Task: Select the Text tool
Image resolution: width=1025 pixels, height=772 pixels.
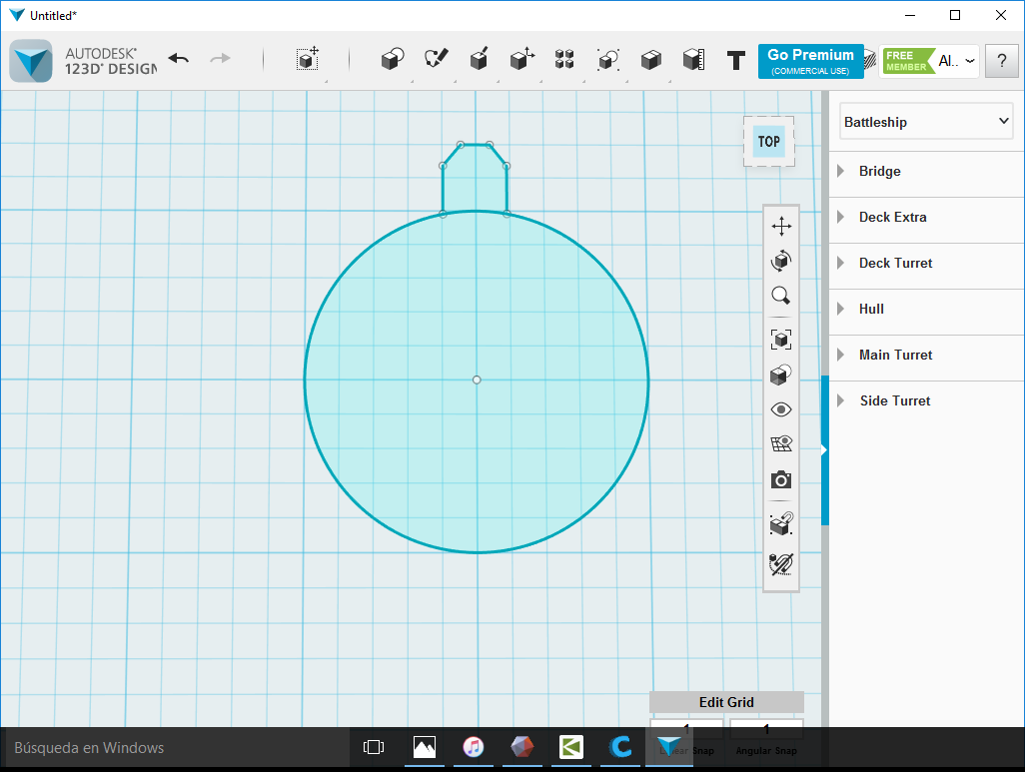Action: click(x=736, y=61)
